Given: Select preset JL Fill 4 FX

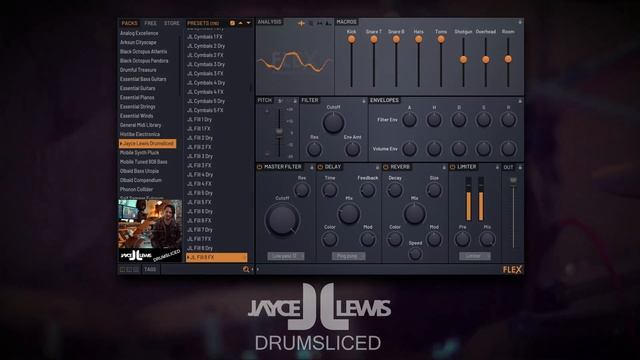Looking at the screenshot, I should click(199, 184).
